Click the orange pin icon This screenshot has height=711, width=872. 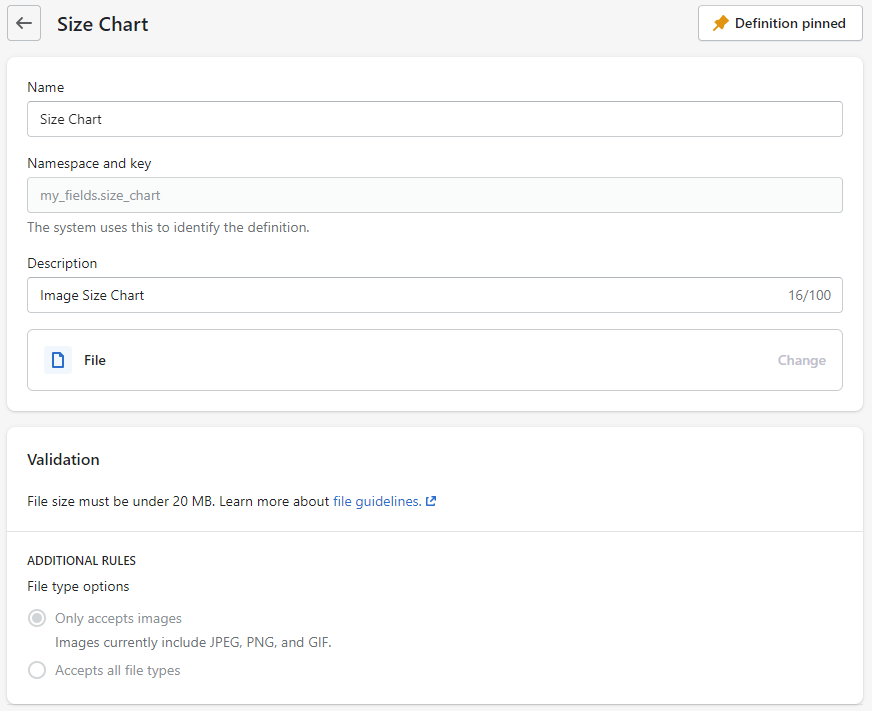click(x=721, y=23)
